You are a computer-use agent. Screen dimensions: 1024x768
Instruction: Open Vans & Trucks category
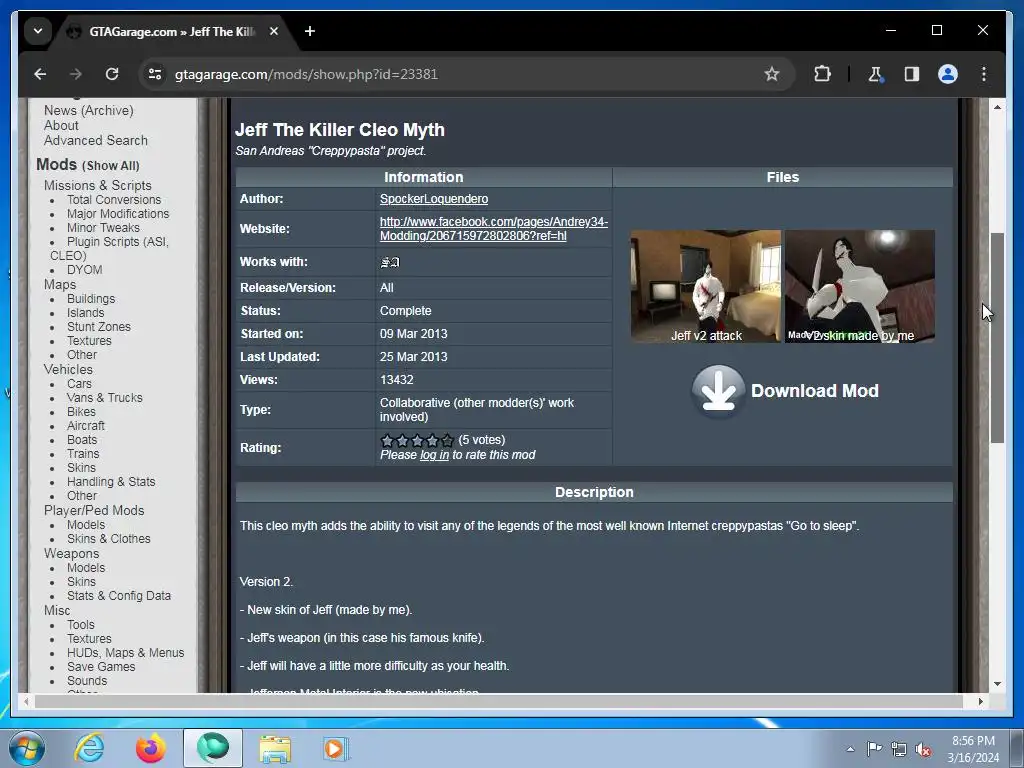coord(104,398)
